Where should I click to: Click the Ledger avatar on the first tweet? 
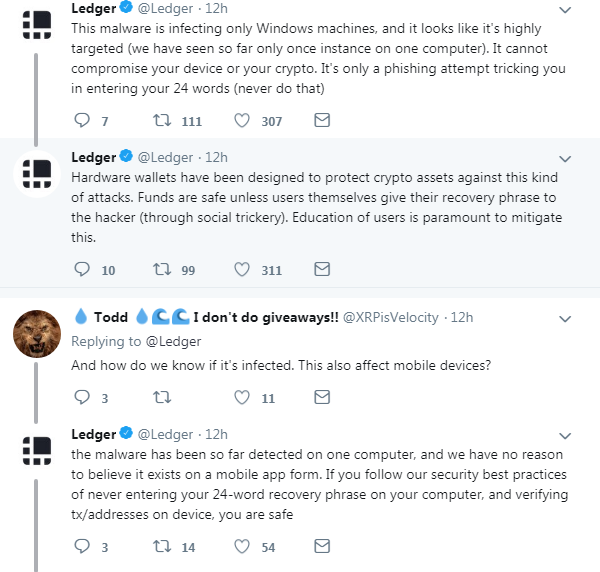[38, 24]
